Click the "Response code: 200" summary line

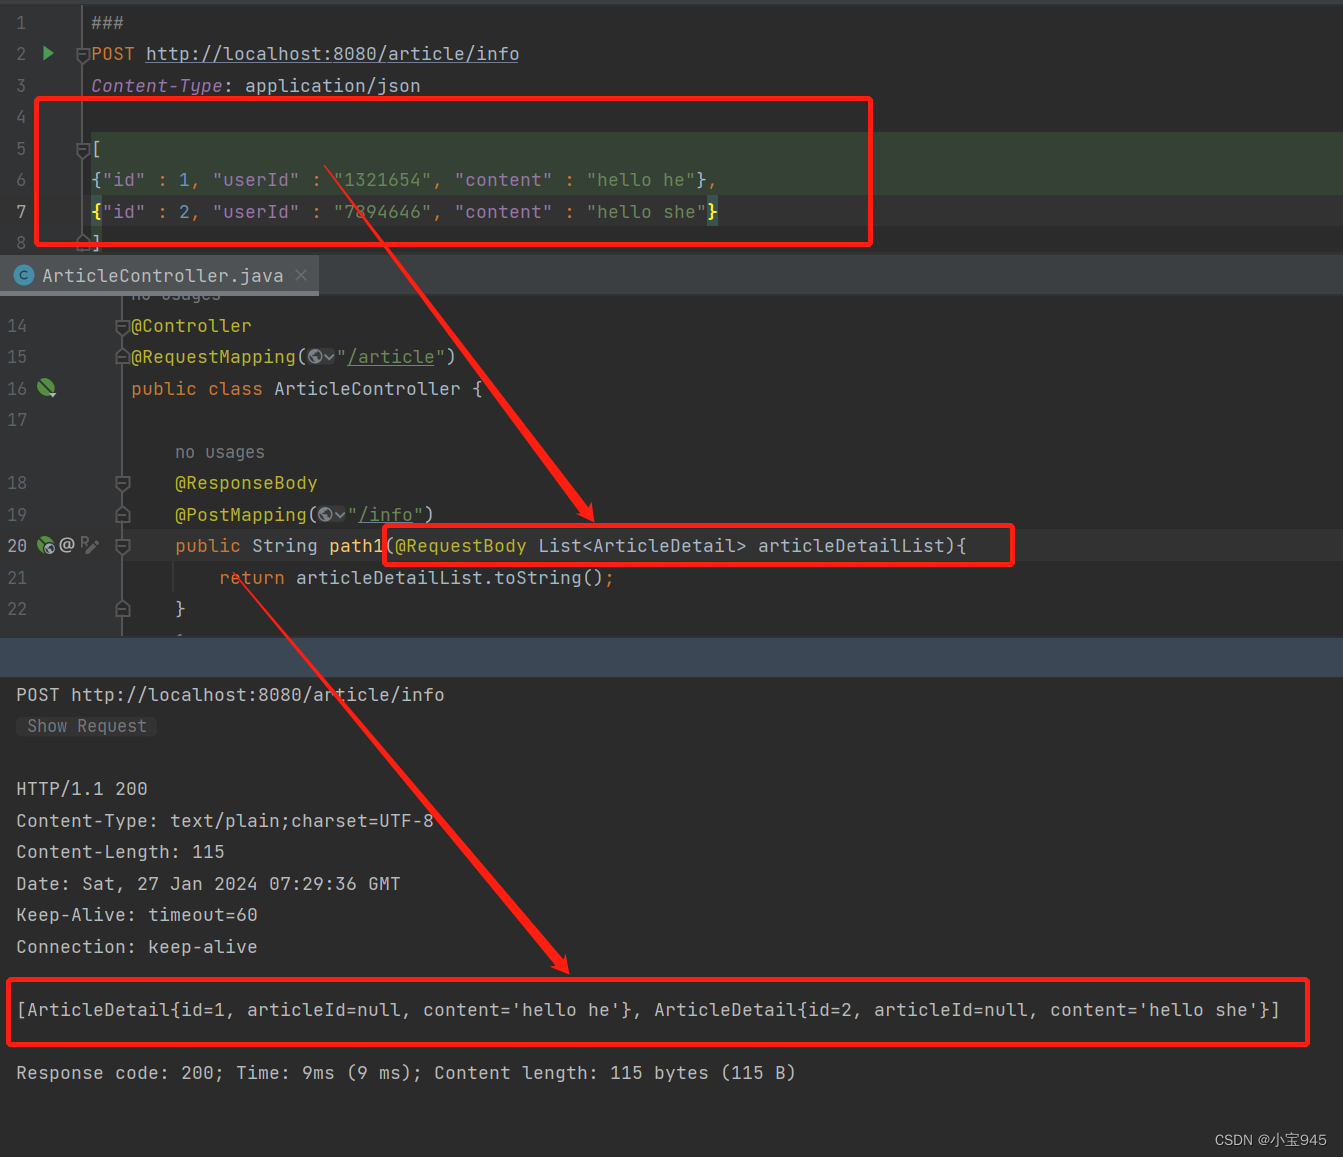tap(405, 1073)
